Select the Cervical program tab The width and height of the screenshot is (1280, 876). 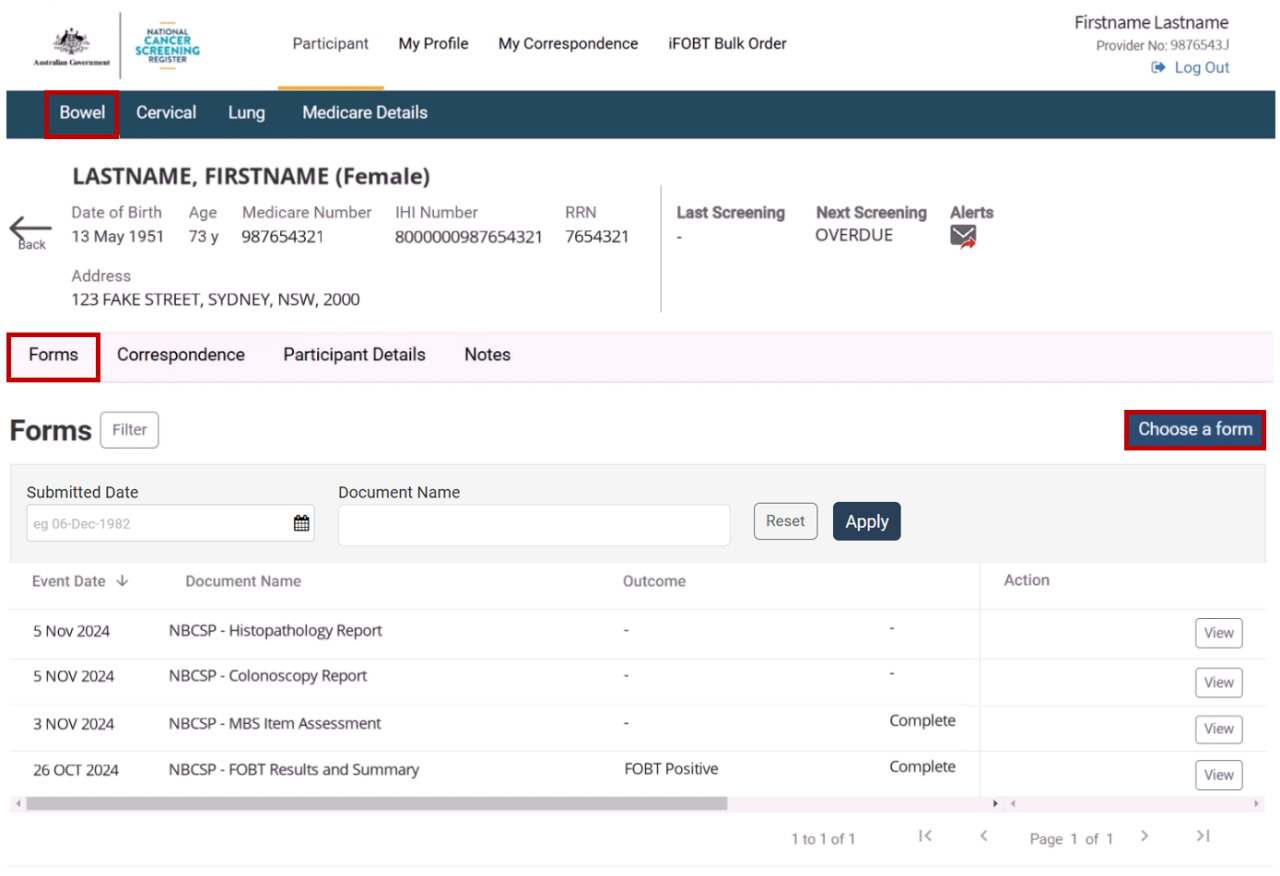(x=166, y=113)
